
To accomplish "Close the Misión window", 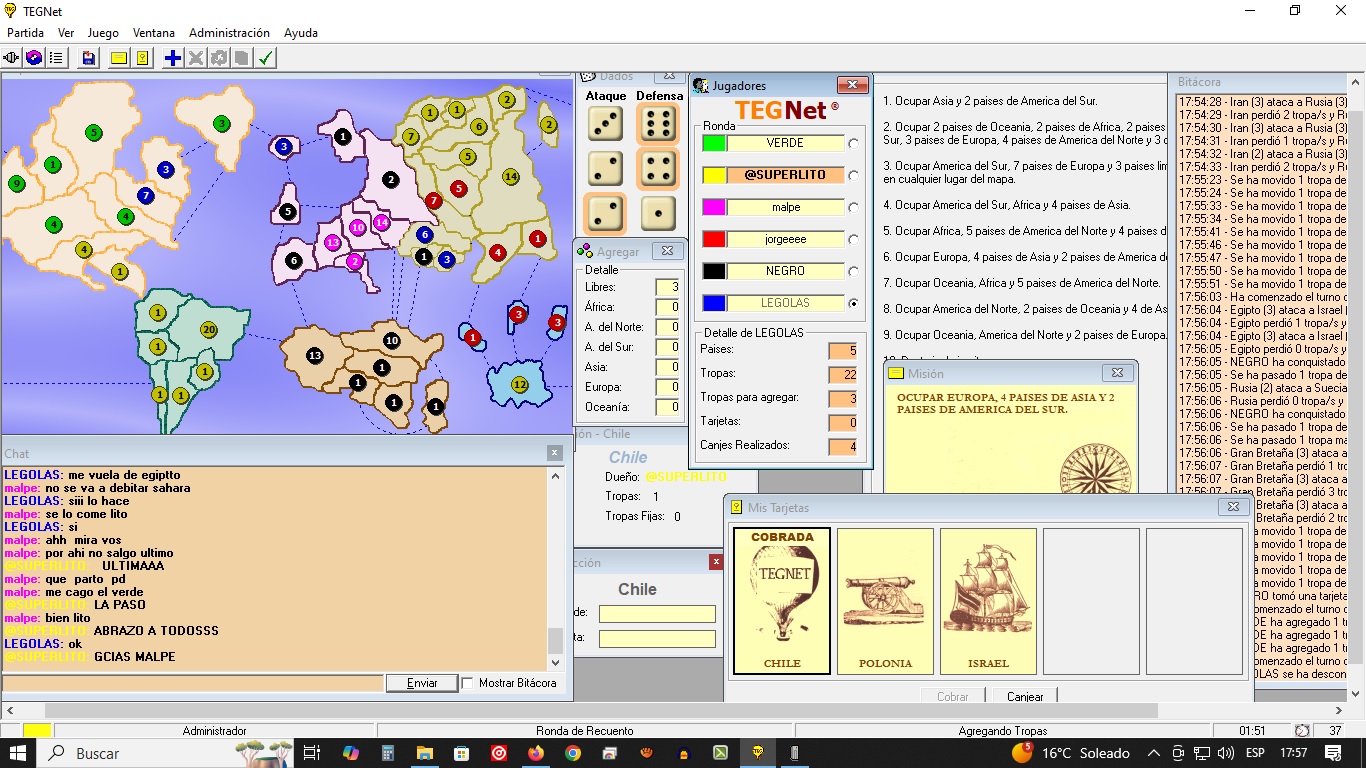I will click(x=1117, y=373).
